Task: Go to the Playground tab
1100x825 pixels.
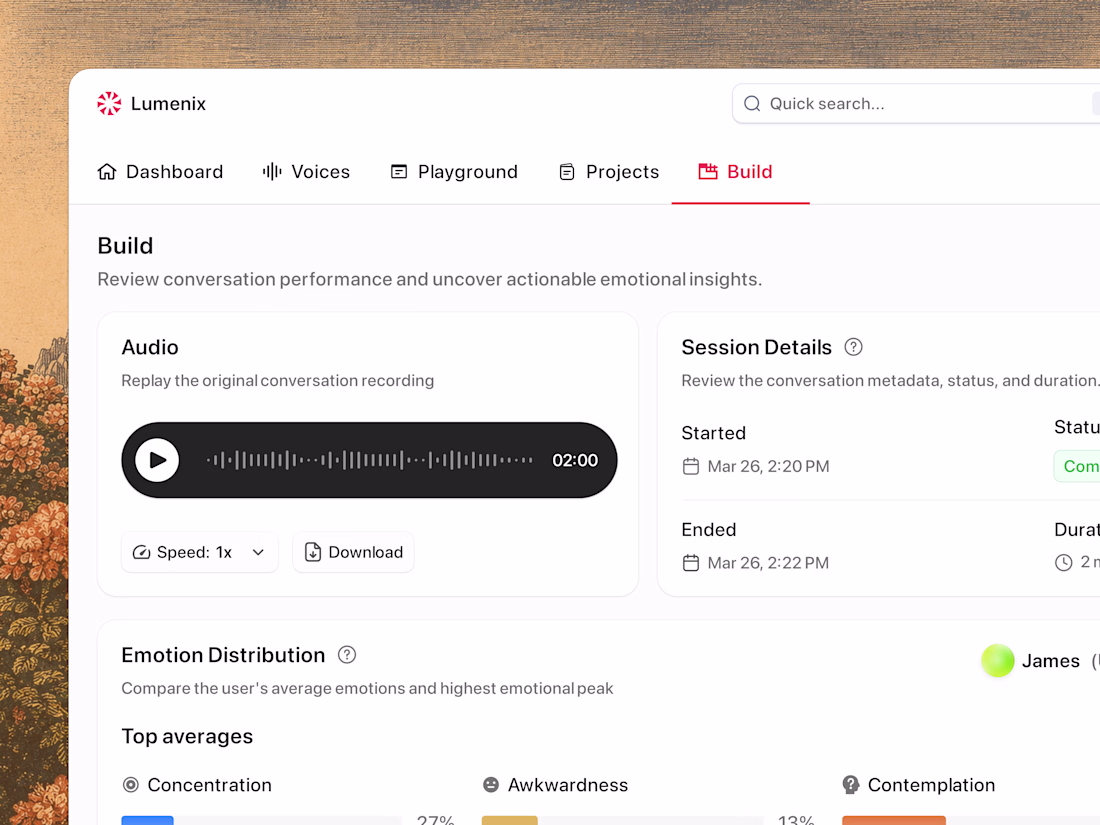Action: 454,172
